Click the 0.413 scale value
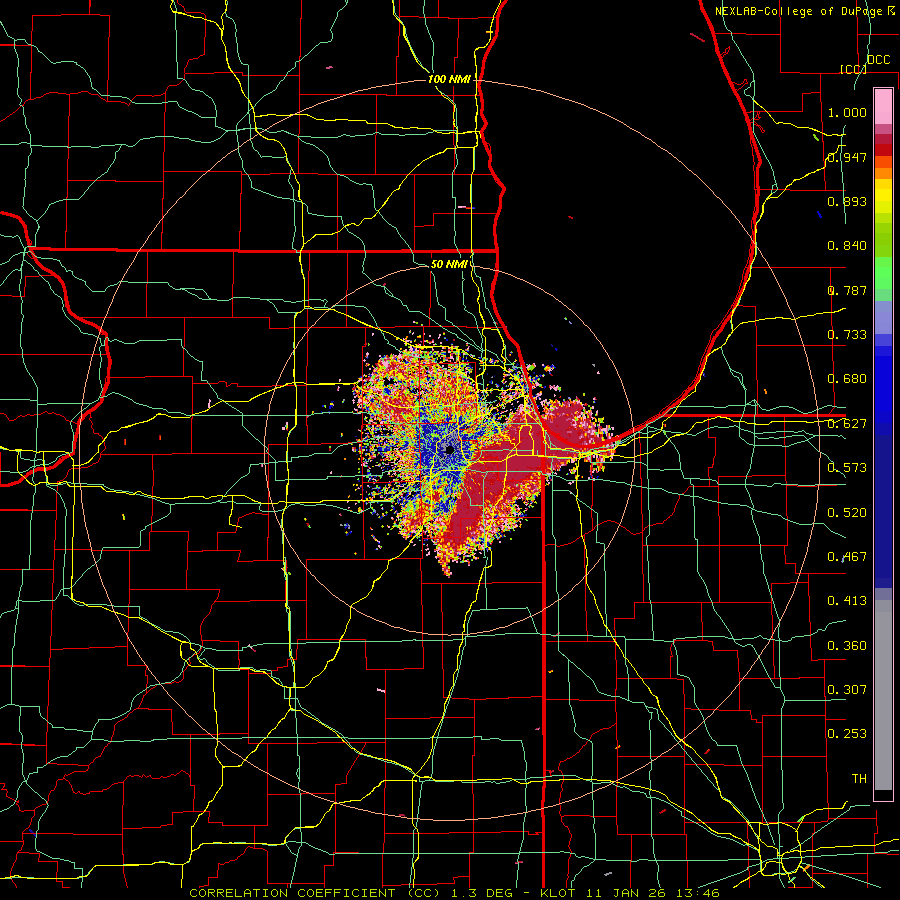Screen dimensions: 900x900 point(847,601)
